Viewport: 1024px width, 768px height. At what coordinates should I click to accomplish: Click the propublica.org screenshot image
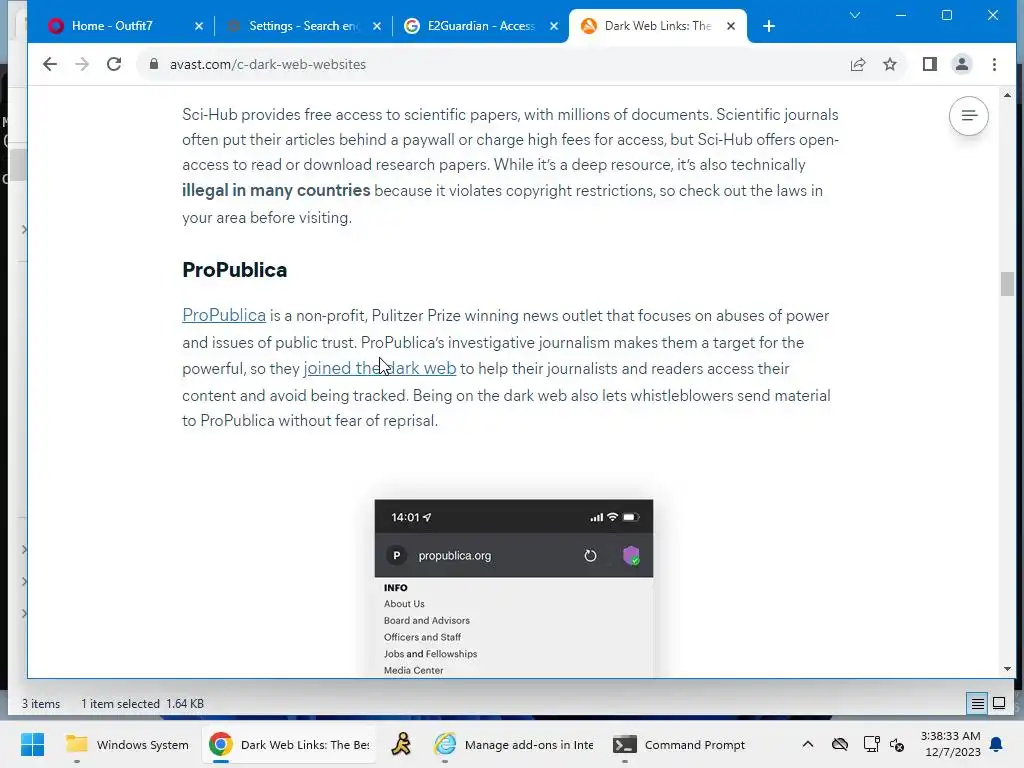pos(514,588)
